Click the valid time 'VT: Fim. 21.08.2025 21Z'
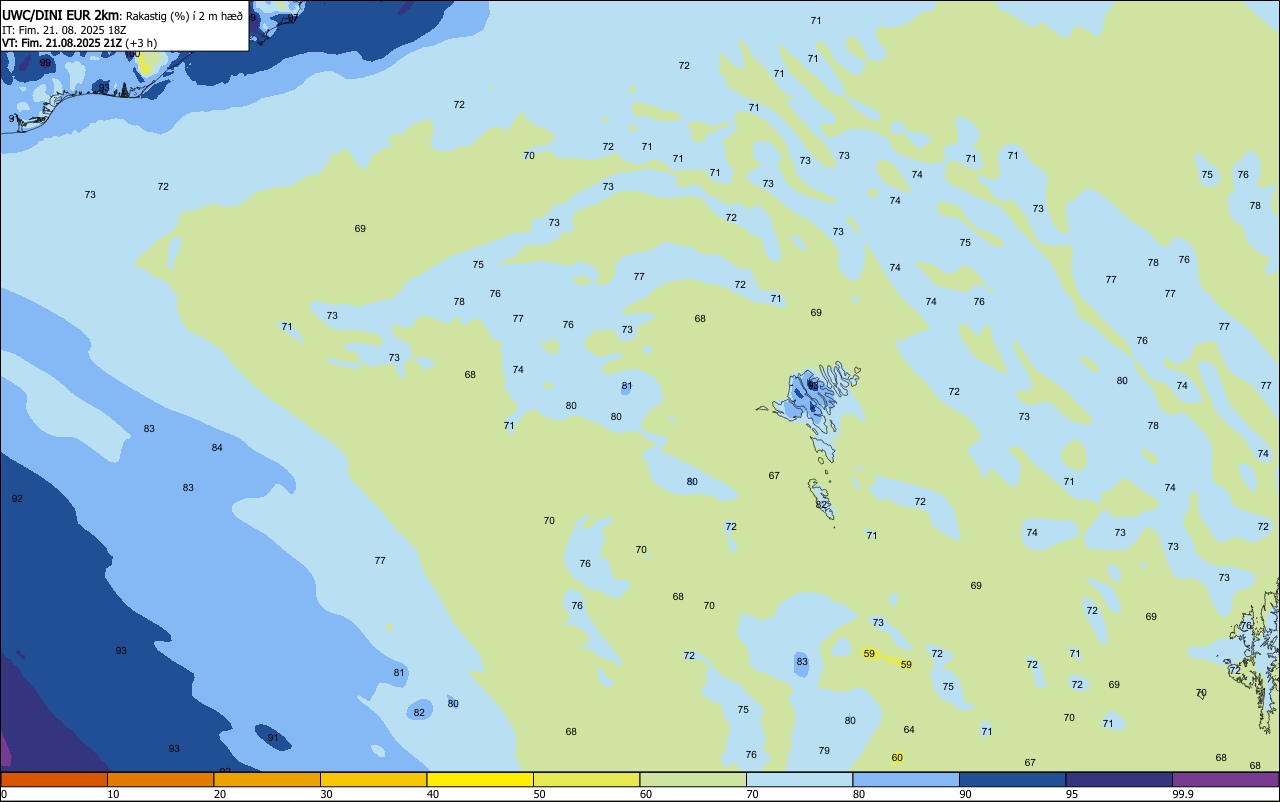 62,43
